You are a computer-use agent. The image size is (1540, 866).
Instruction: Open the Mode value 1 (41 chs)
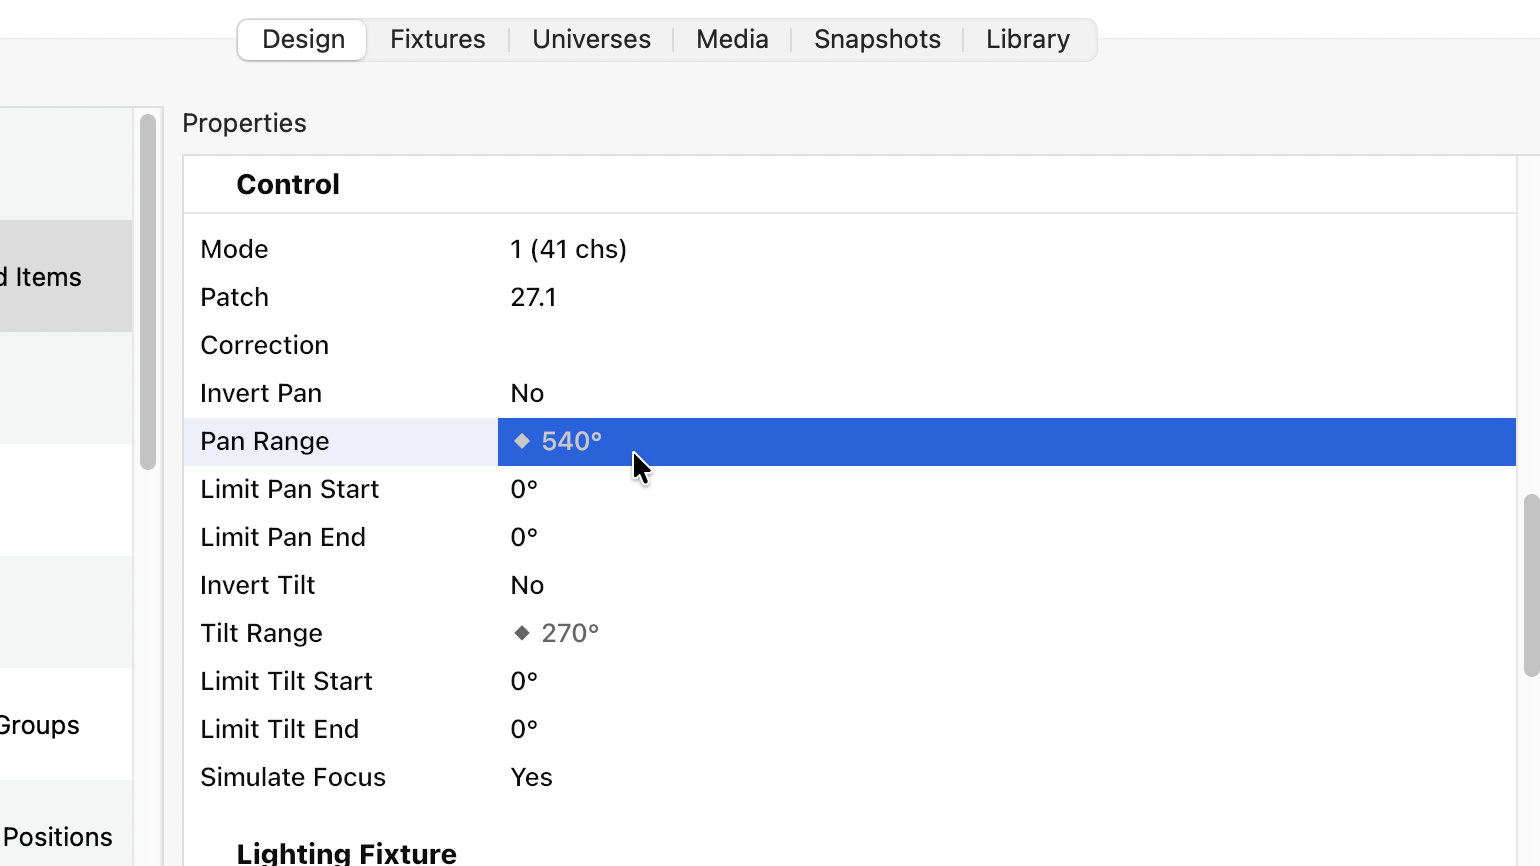568,249
